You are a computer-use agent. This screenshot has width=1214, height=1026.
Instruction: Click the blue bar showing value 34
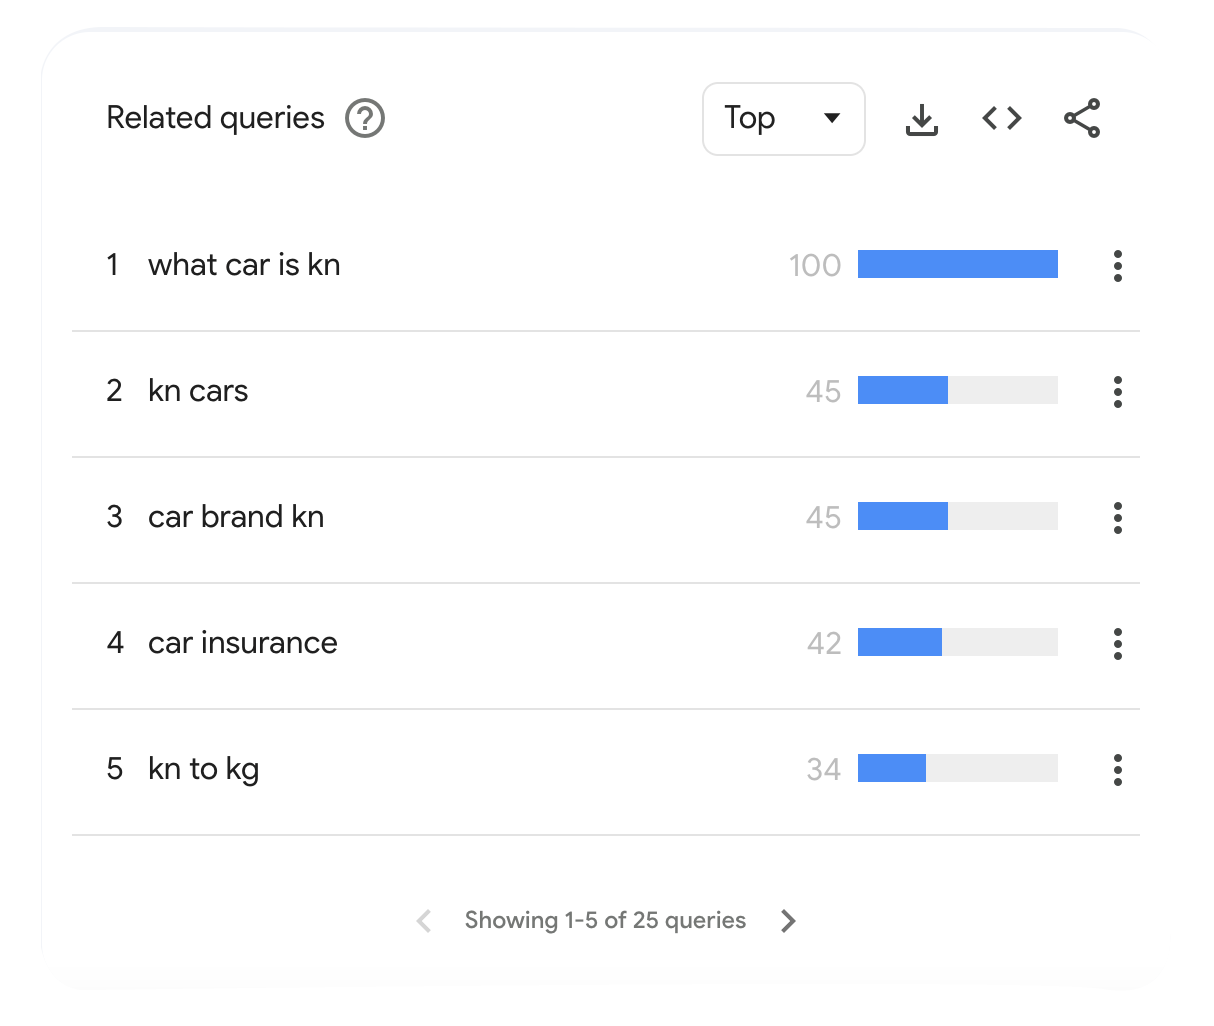click(x=892, y=768)
